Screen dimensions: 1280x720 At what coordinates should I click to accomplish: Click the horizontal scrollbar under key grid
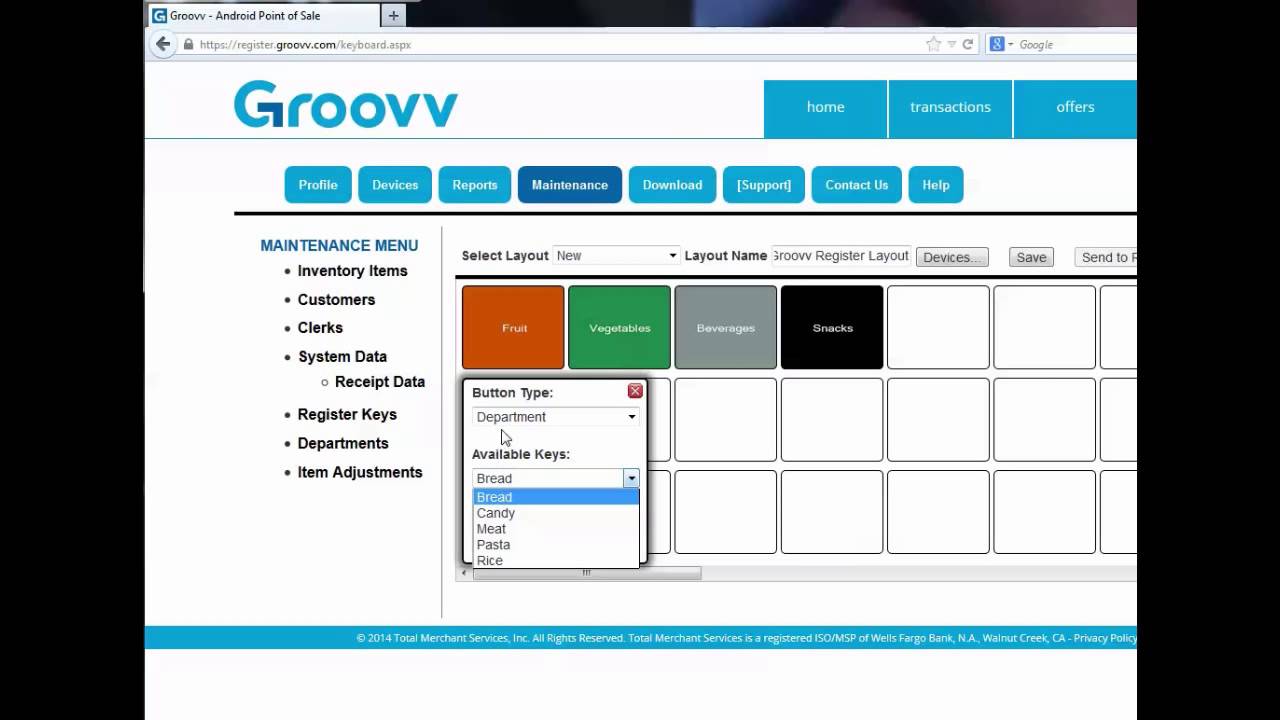pos(587,573)
